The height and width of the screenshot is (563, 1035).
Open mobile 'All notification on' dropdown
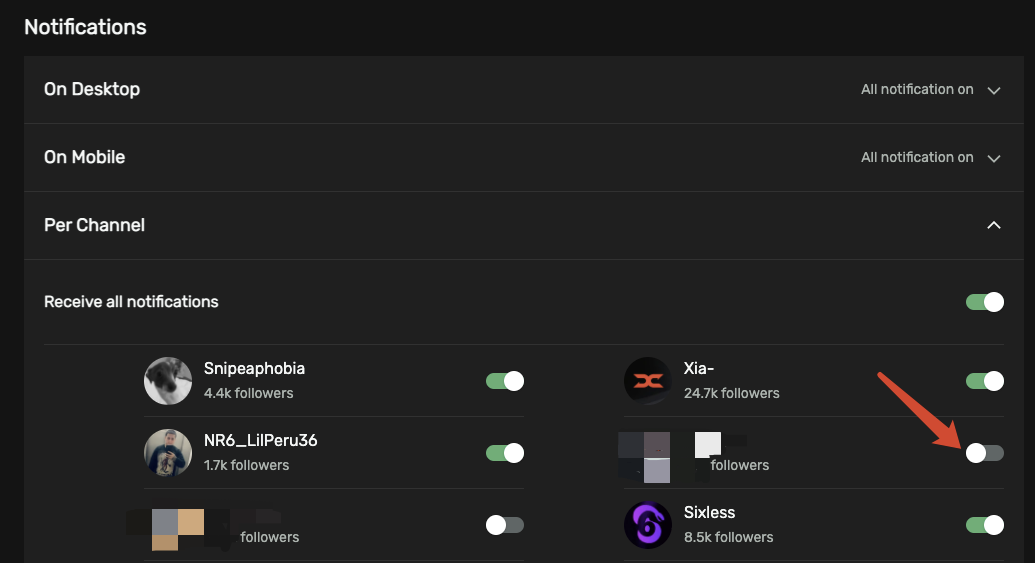[917, 158]
